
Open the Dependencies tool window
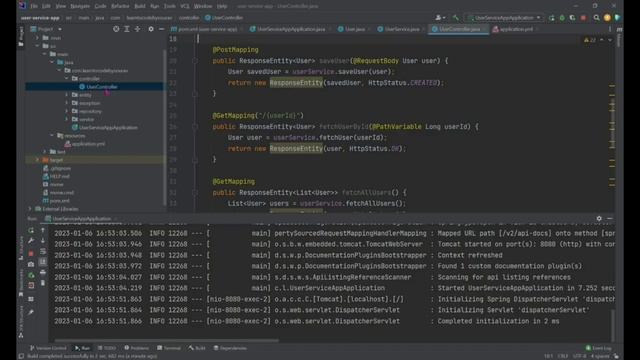pyautogui.click(x=230, y=348)
